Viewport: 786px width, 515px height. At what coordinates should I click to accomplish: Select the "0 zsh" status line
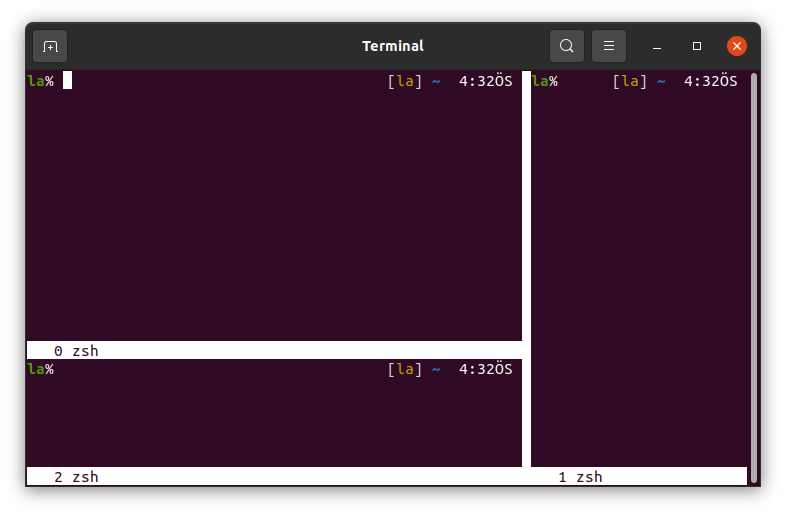click(76, 351)
